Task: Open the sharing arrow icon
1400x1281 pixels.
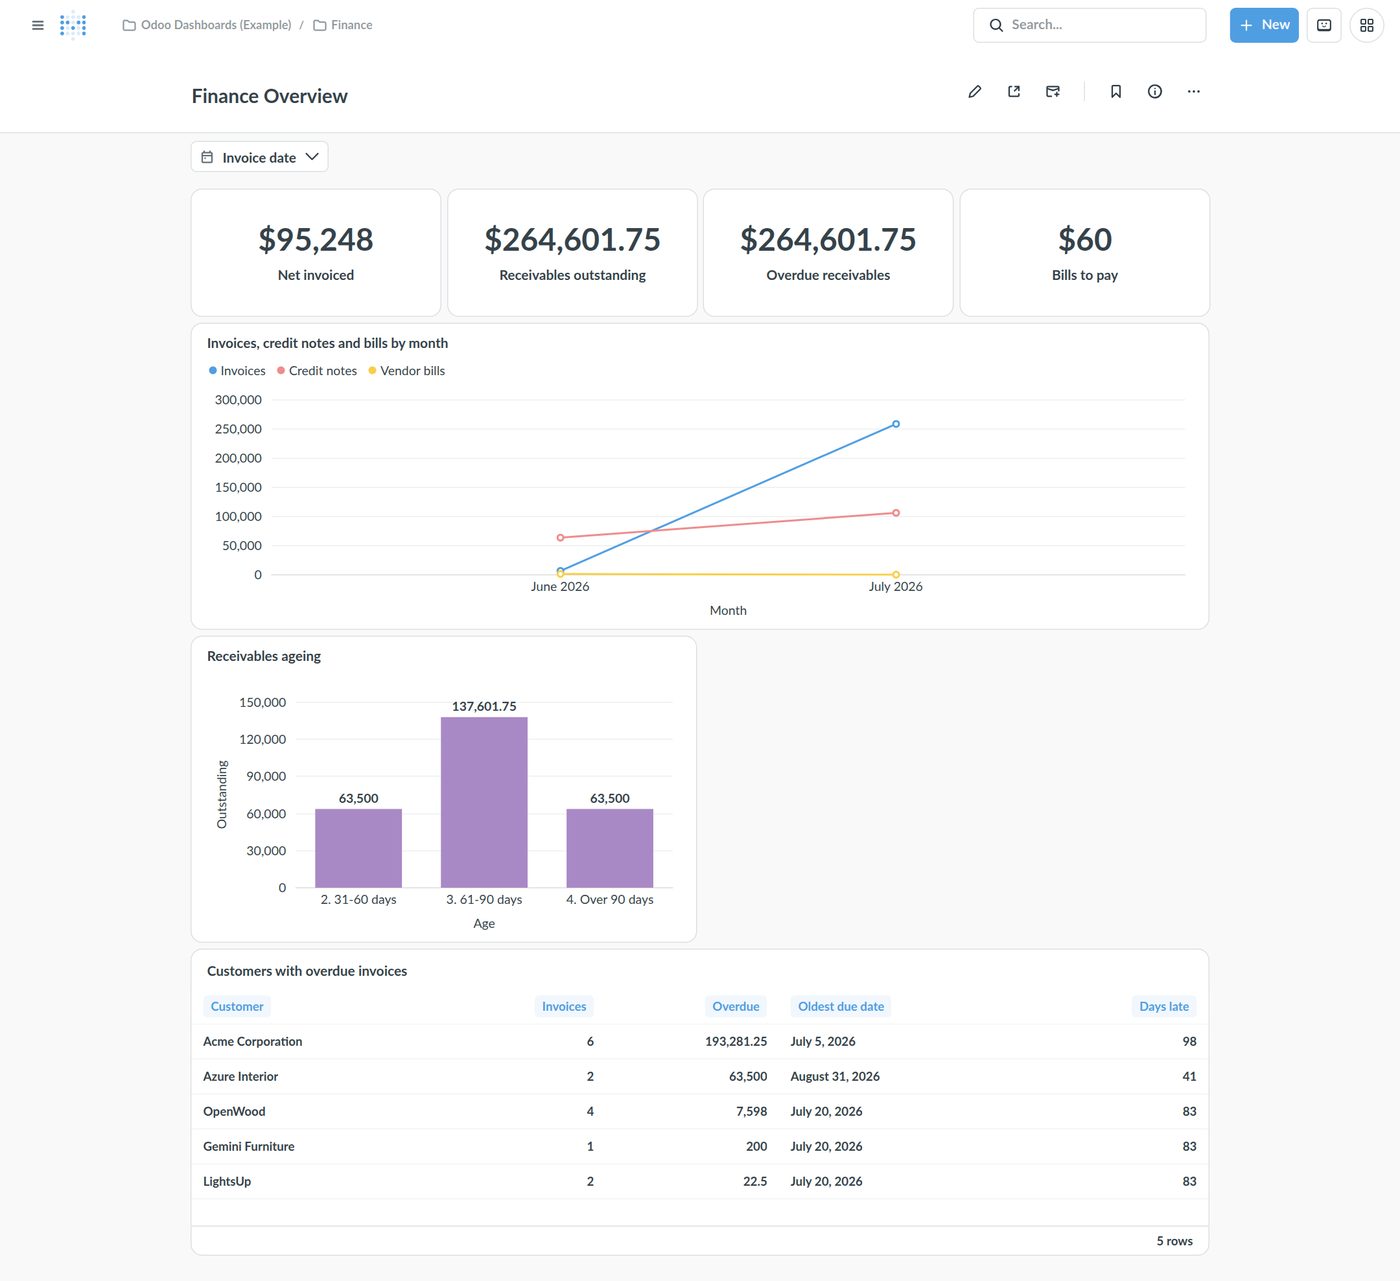Action: click(x=1014, y=91)
